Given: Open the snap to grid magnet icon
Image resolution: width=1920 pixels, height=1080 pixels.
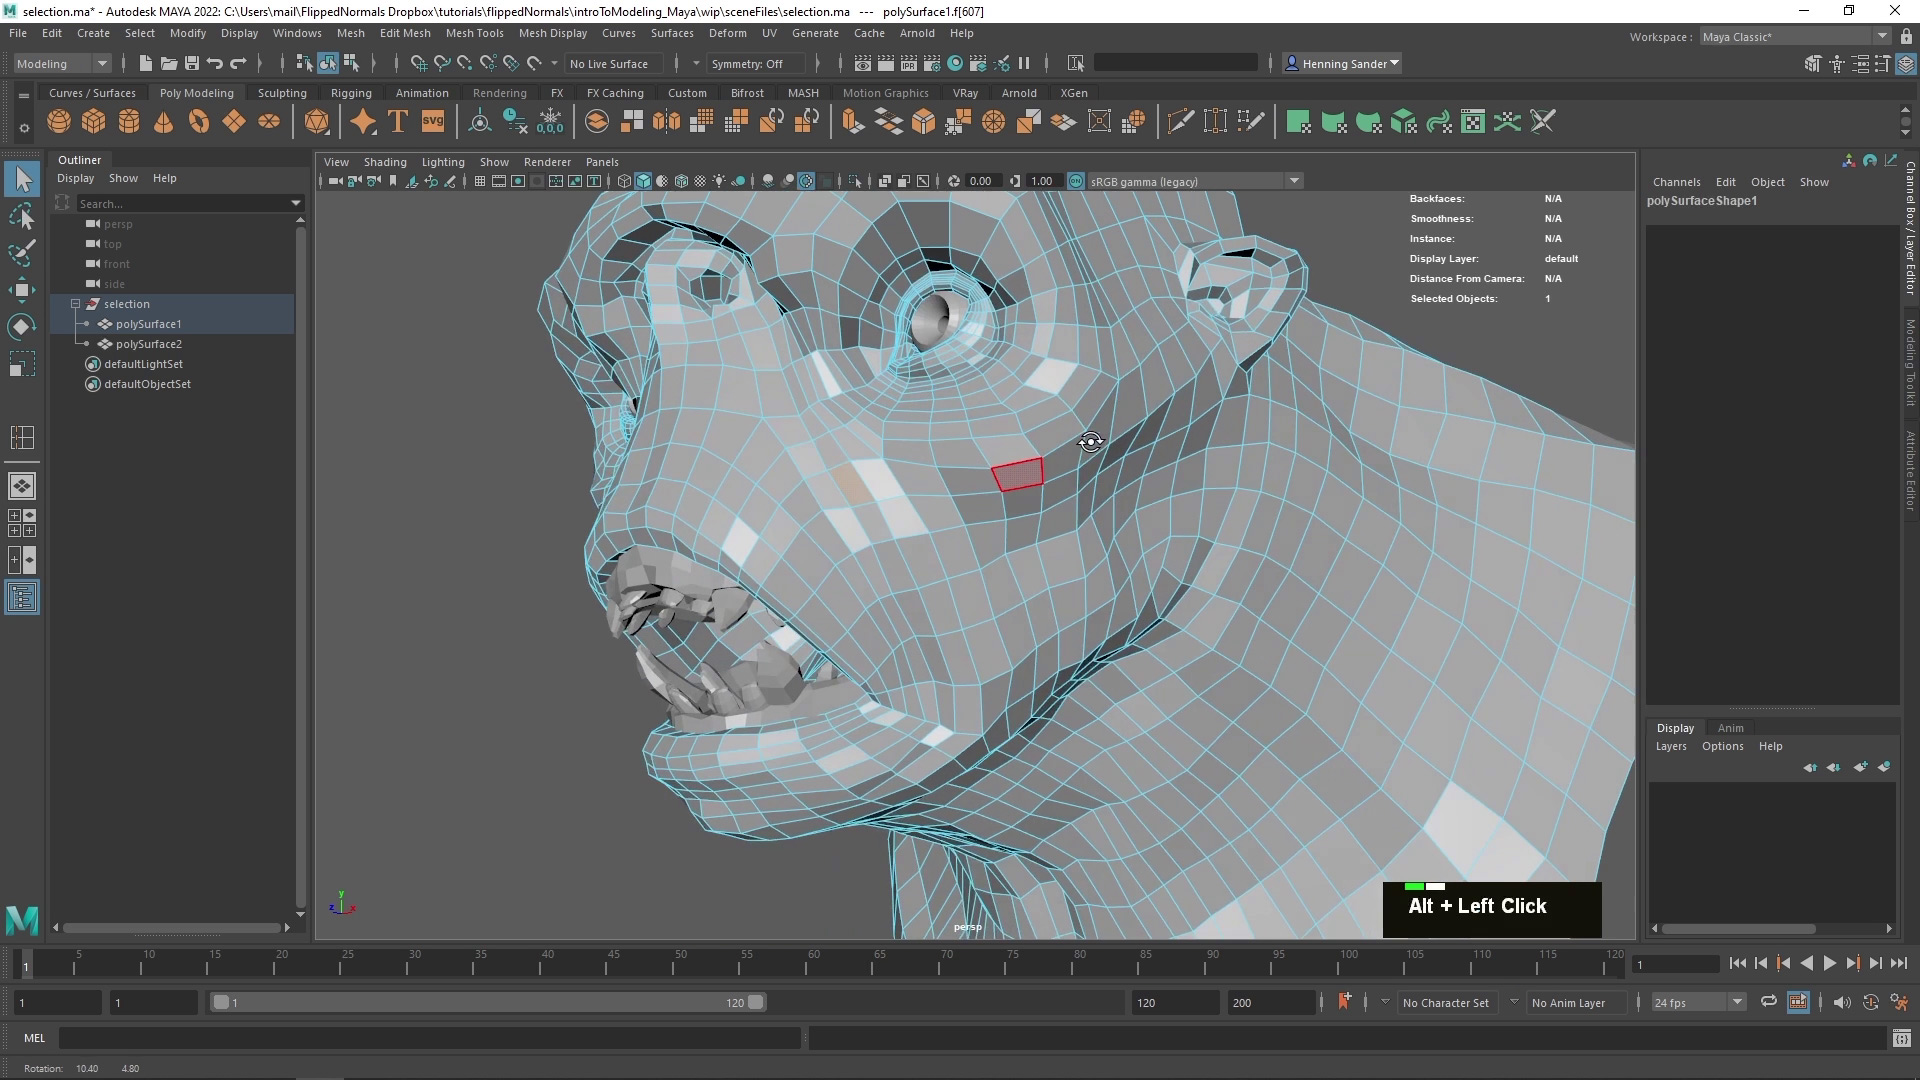Looking at the screenshot, I should coord(418,63).
